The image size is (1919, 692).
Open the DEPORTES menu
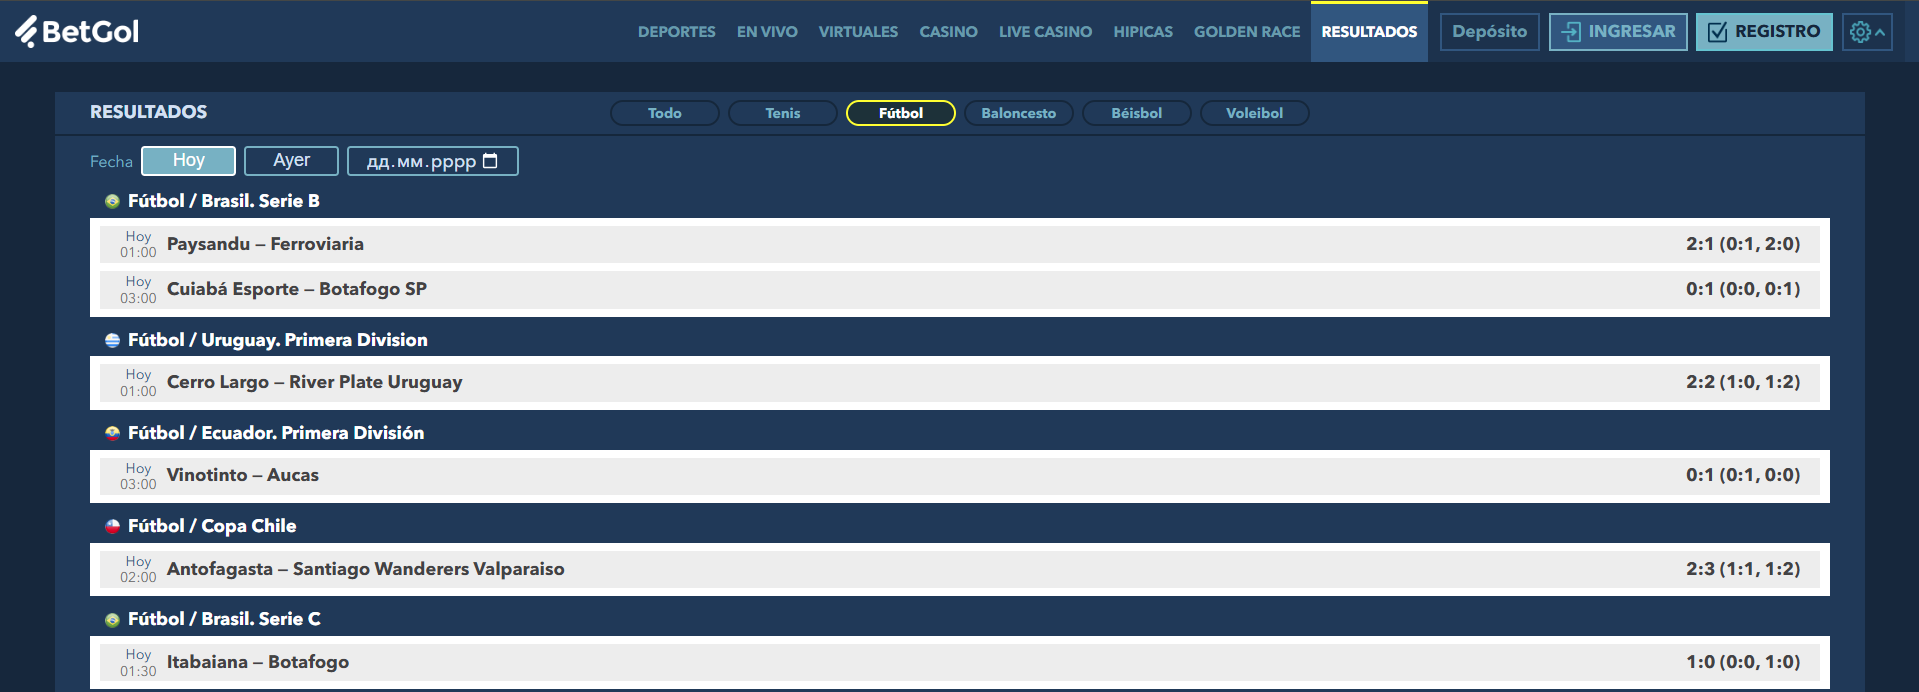(x=677, y=32)
